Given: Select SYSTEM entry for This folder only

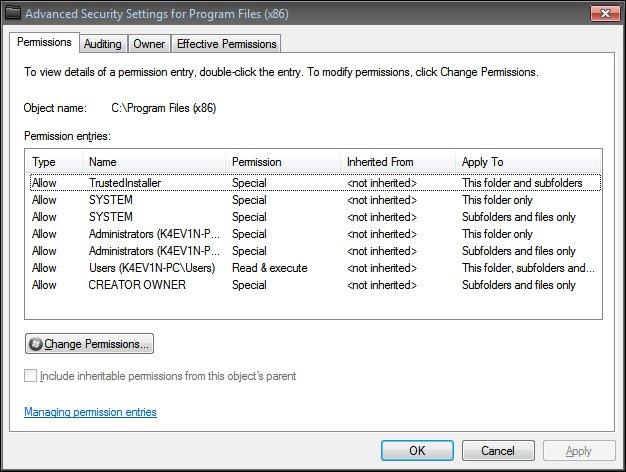Looking at the screenshot, I should click(110, 200).
